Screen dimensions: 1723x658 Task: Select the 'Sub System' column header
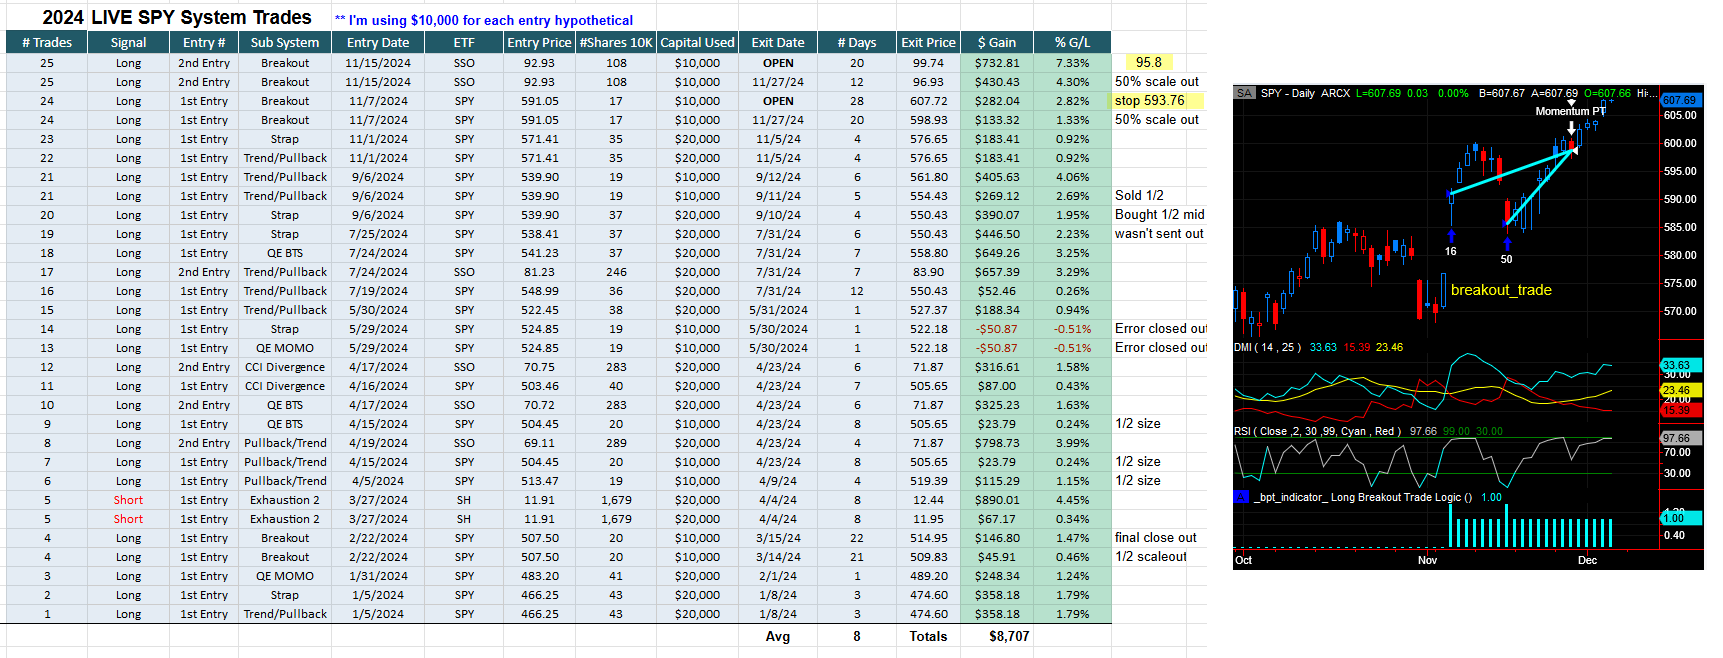point(285,42)
